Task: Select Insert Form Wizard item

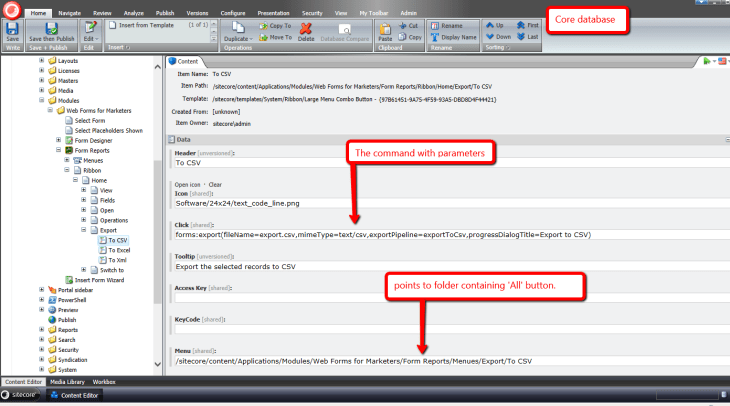Action: coord(99,280)
